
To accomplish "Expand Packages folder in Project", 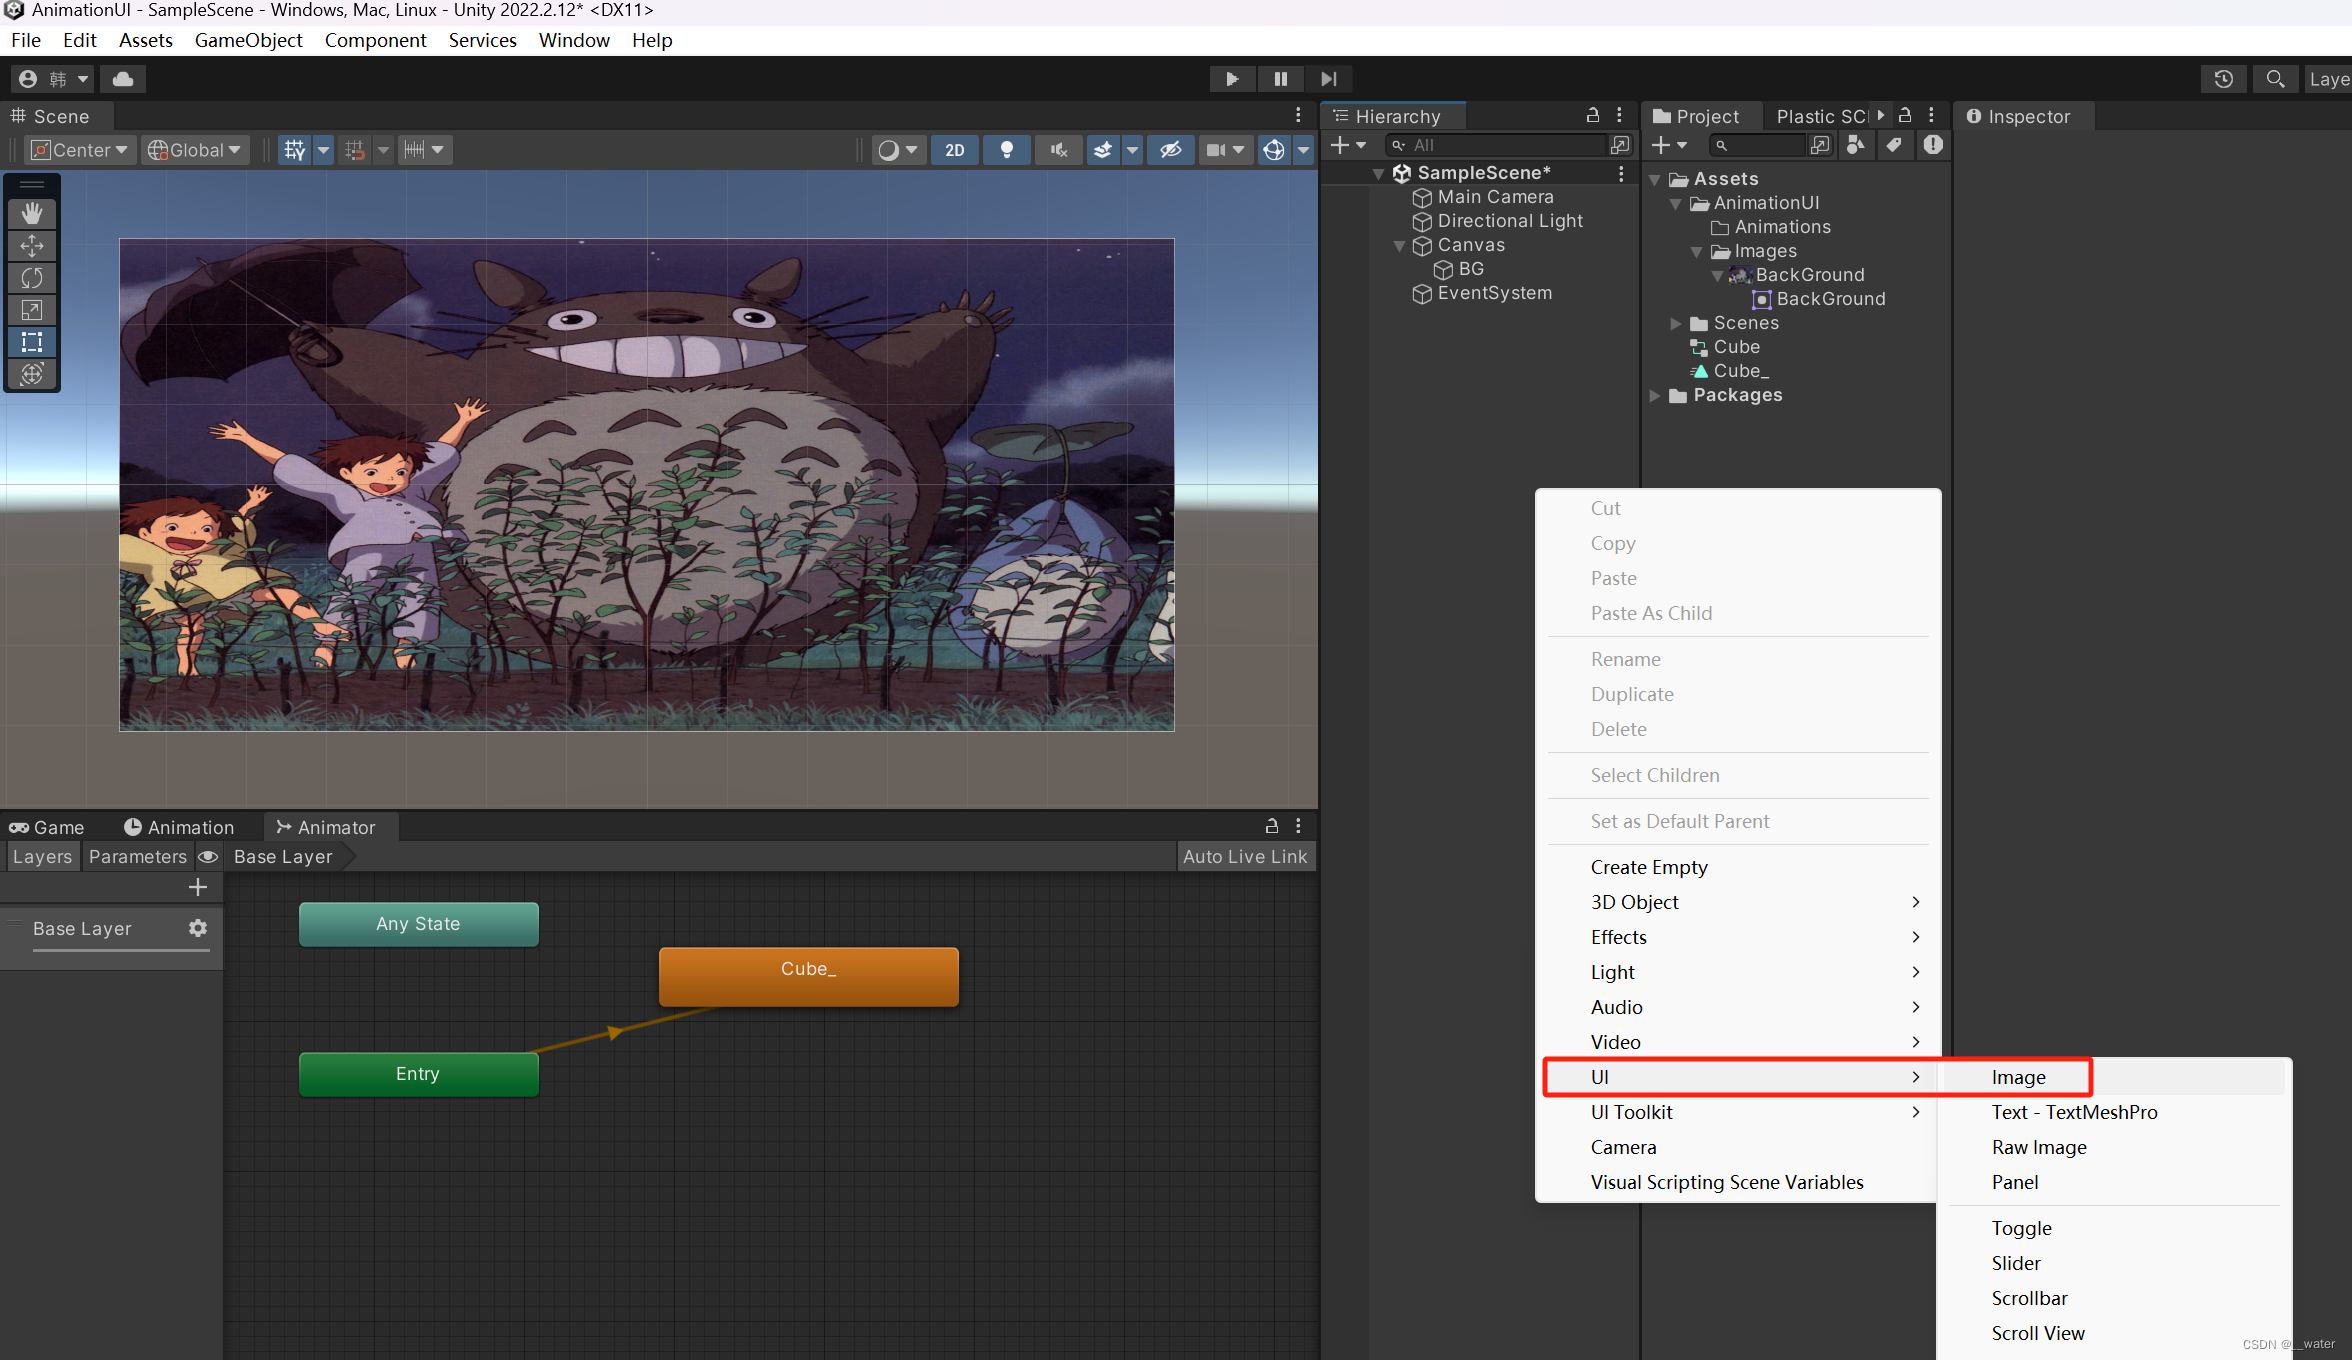I will [x=1656, y=396].
